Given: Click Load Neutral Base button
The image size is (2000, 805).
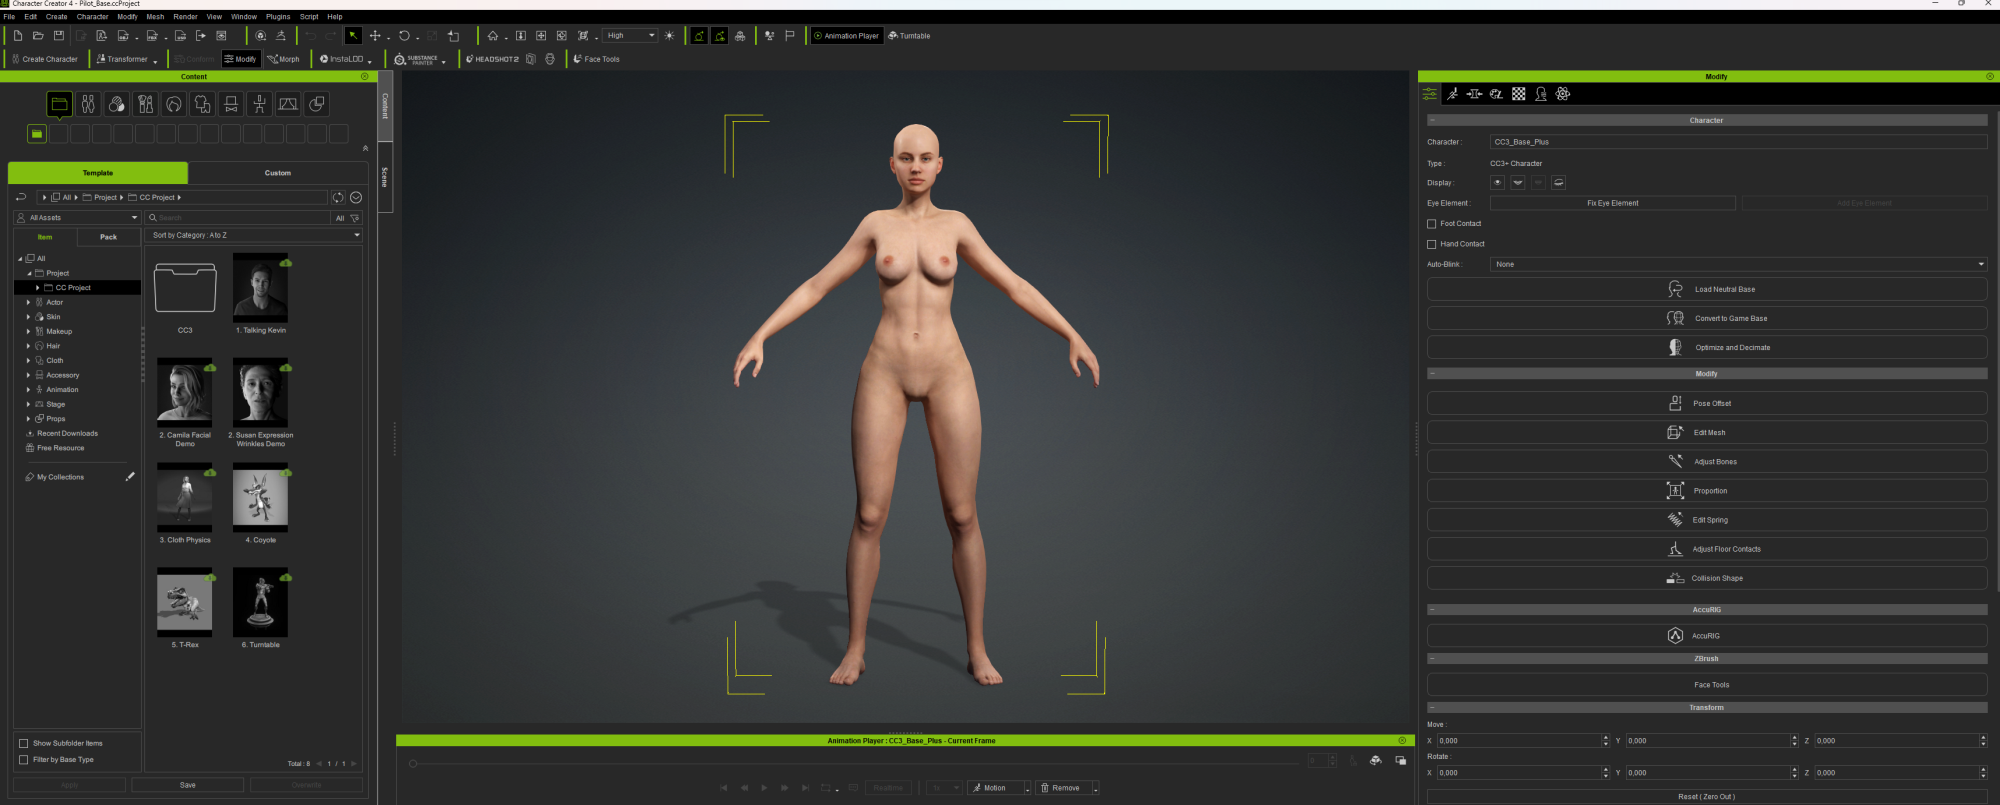Looking at the screenshot, I should tap(1706, 289).
